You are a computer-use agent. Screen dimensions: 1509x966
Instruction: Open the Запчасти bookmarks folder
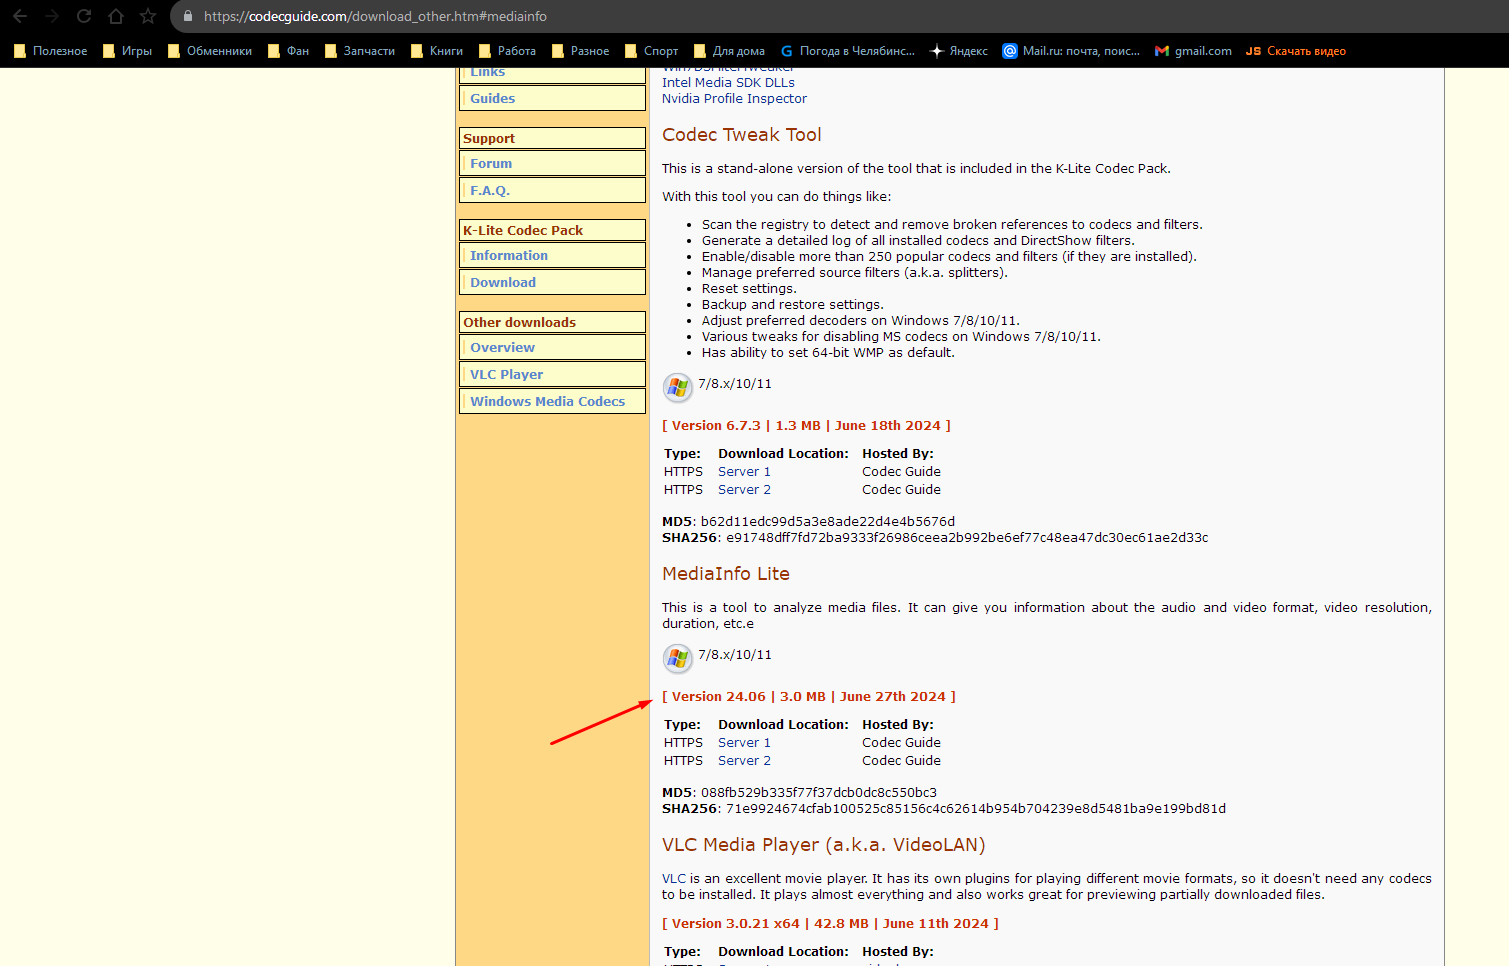click(x=360, y=51)
